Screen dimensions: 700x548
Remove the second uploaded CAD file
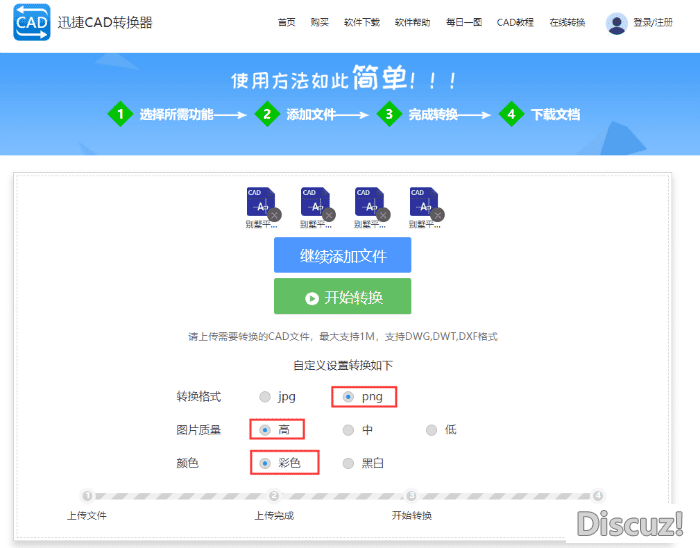(x=328, y=214)
